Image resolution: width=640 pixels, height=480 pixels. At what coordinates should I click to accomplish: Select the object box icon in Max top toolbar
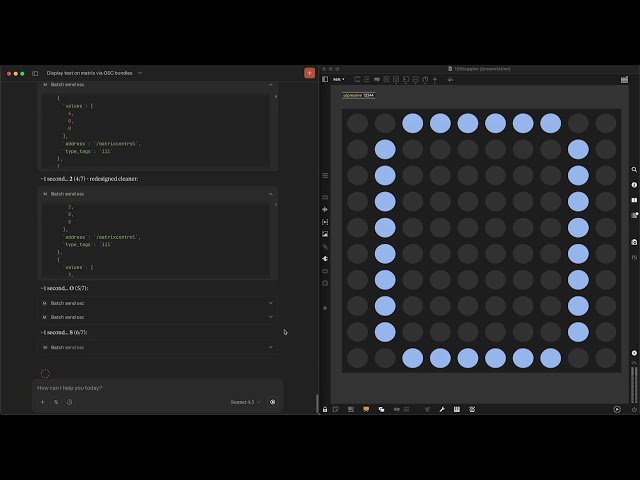(357, 79)
